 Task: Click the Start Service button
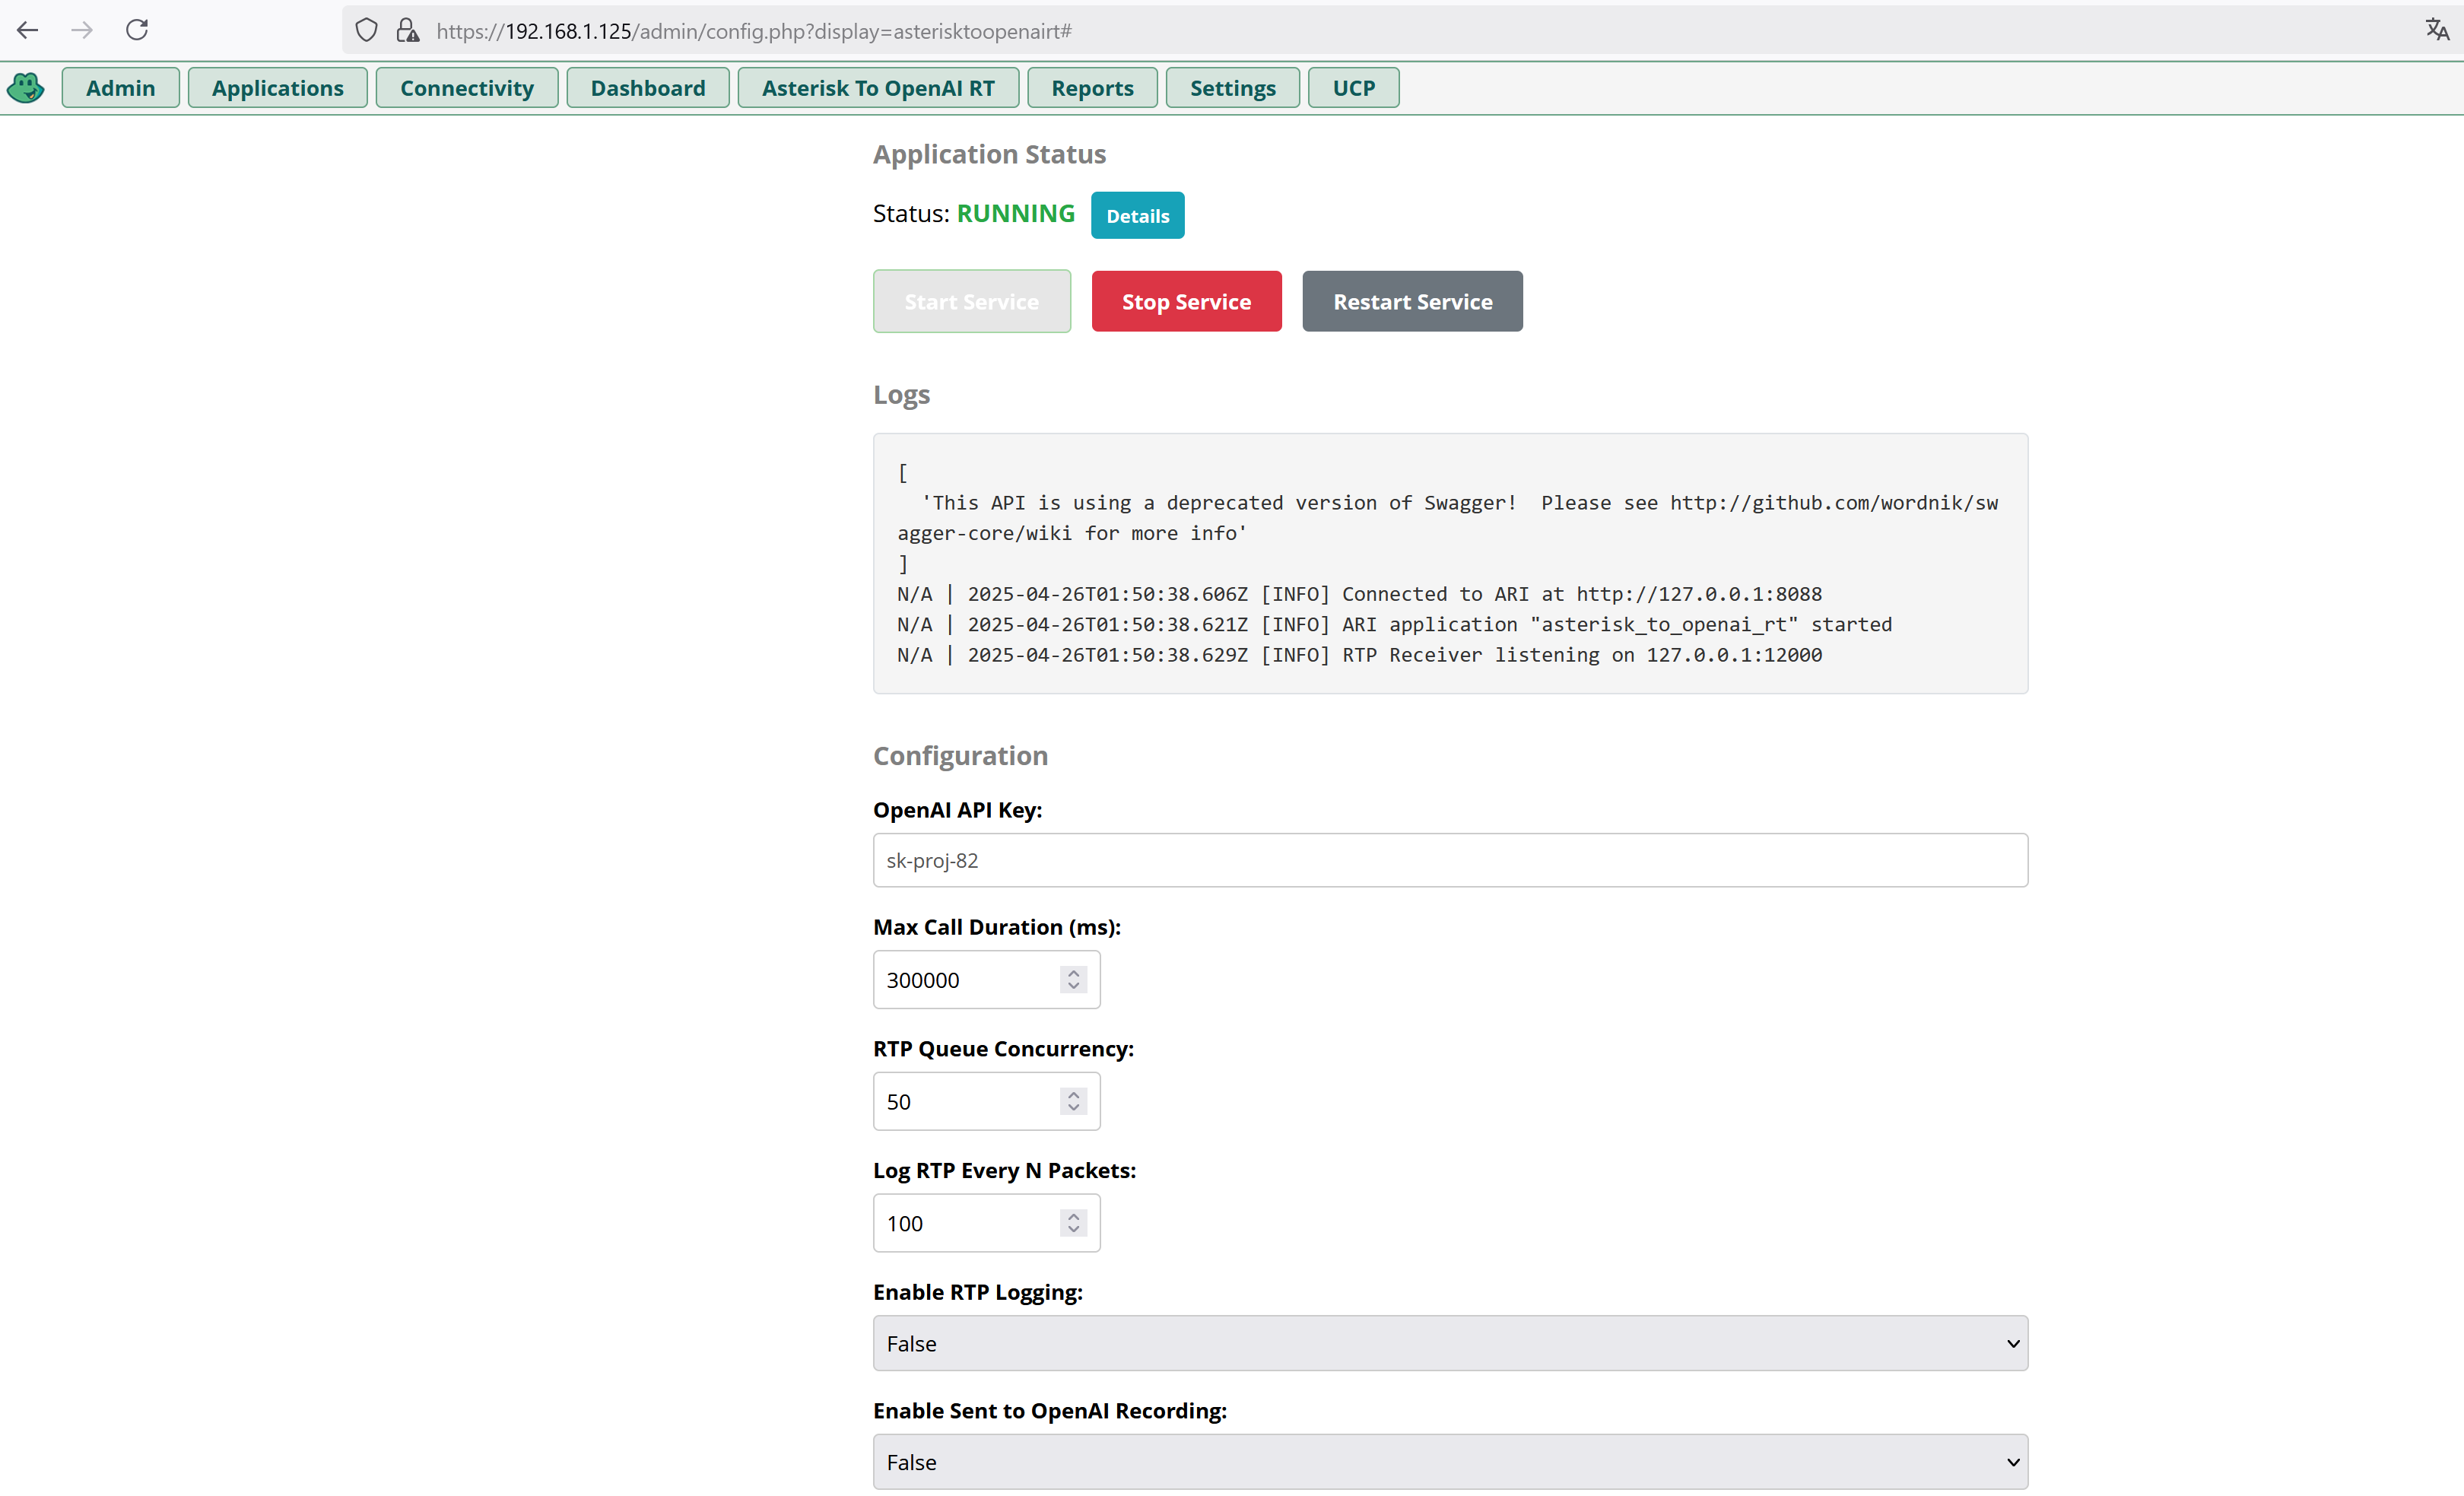click(972, 302)
